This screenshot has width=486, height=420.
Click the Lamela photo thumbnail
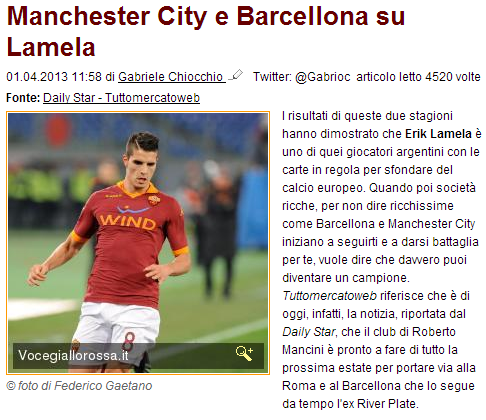(x=138, y=243)
